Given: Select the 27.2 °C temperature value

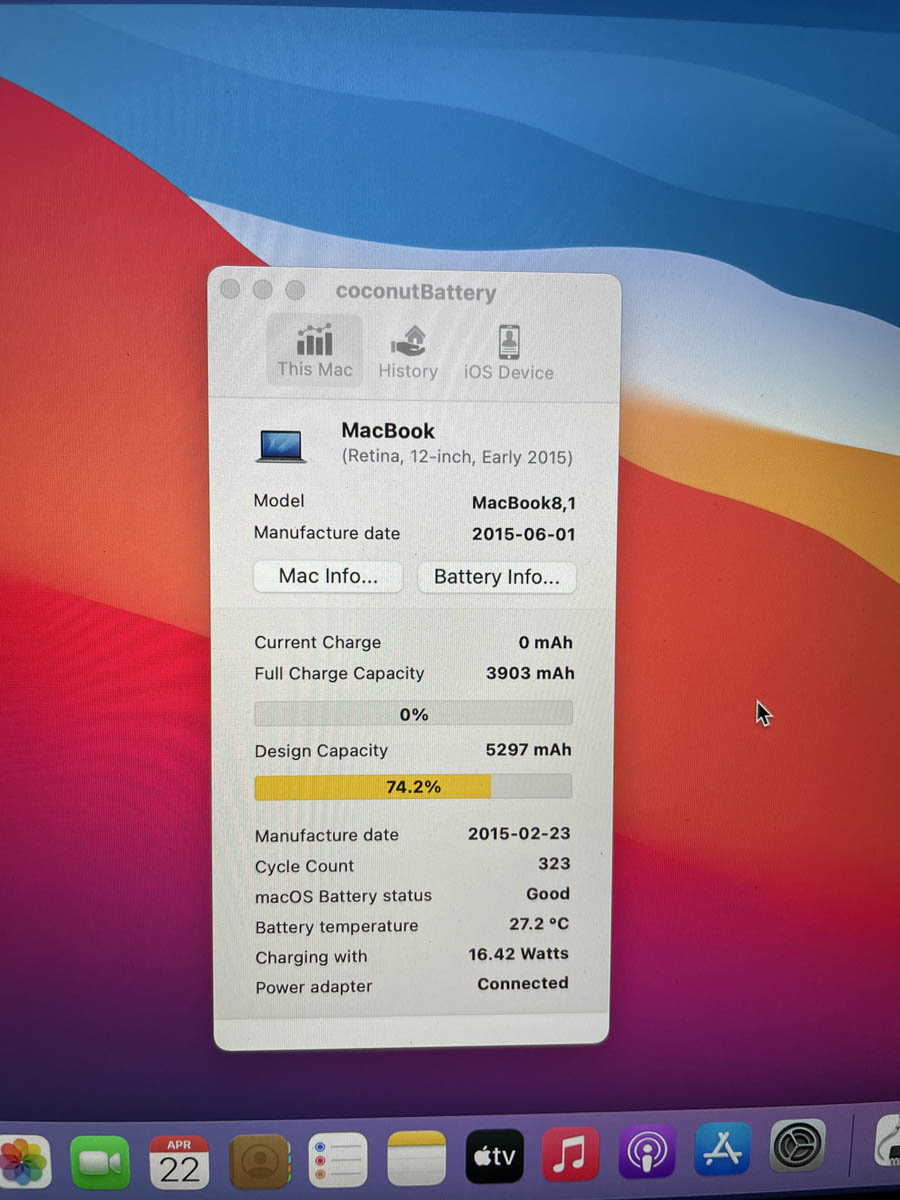Looking at the screenshot, I should [x=539, y=923].
